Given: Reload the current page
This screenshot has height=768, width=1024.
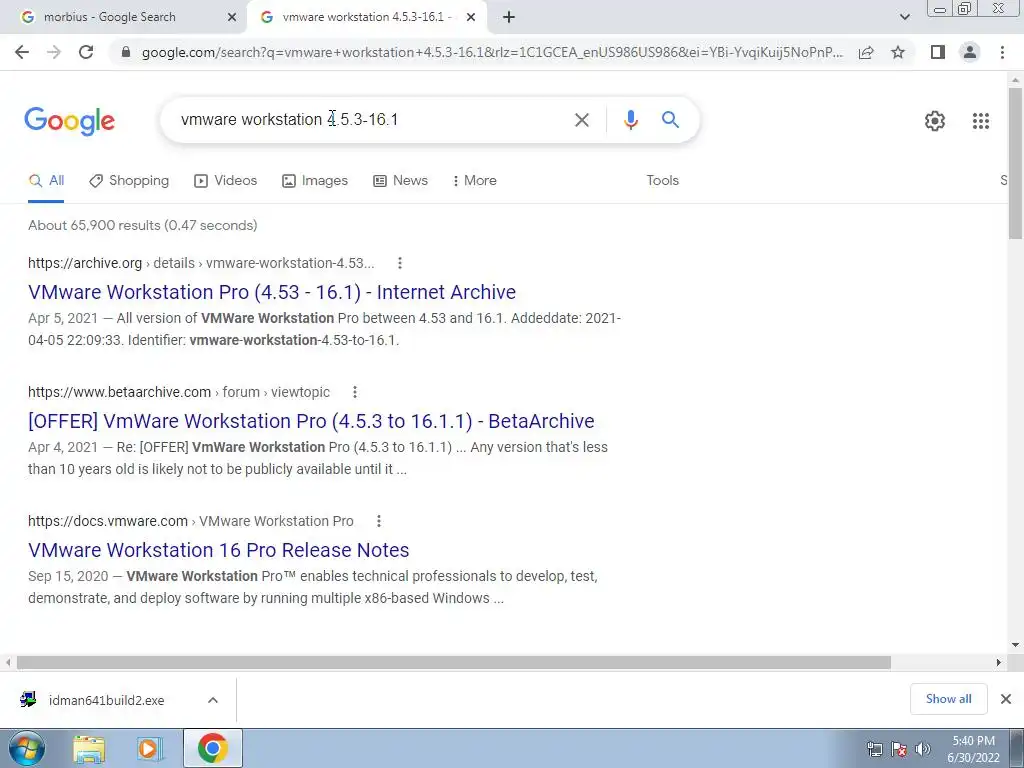Looking at the screenshot, I should click(x=86, y=52).
